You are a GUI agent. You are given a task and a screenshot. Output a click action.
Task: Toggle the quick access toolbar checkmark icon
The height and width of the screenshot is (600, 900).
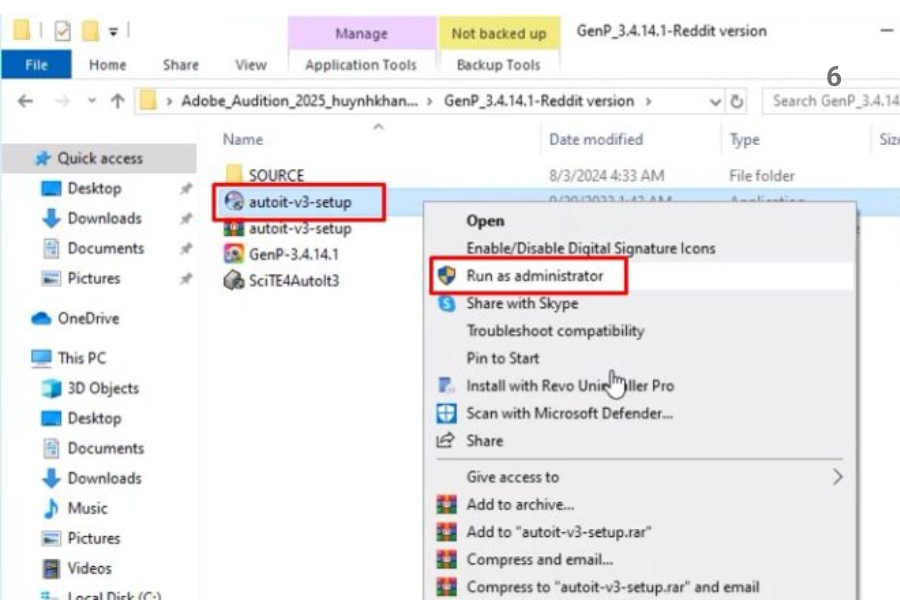point(63,31)
